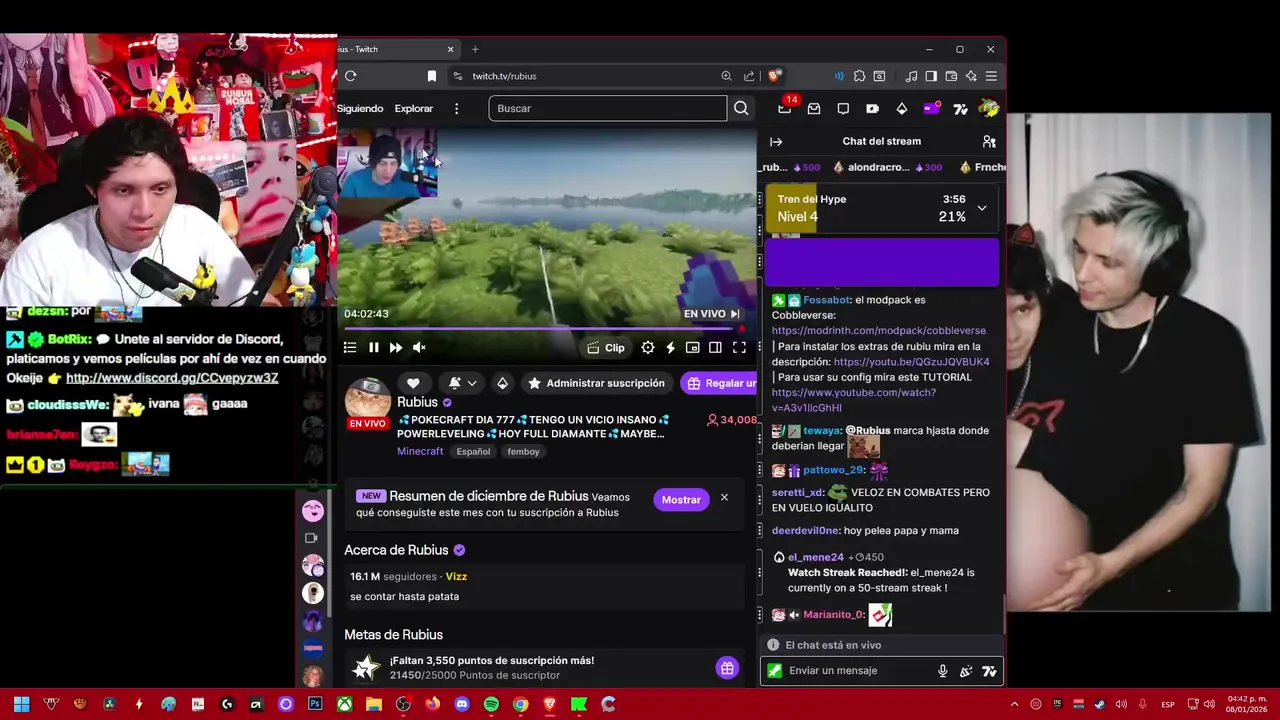Click the fast-forward button in the player

396,347
